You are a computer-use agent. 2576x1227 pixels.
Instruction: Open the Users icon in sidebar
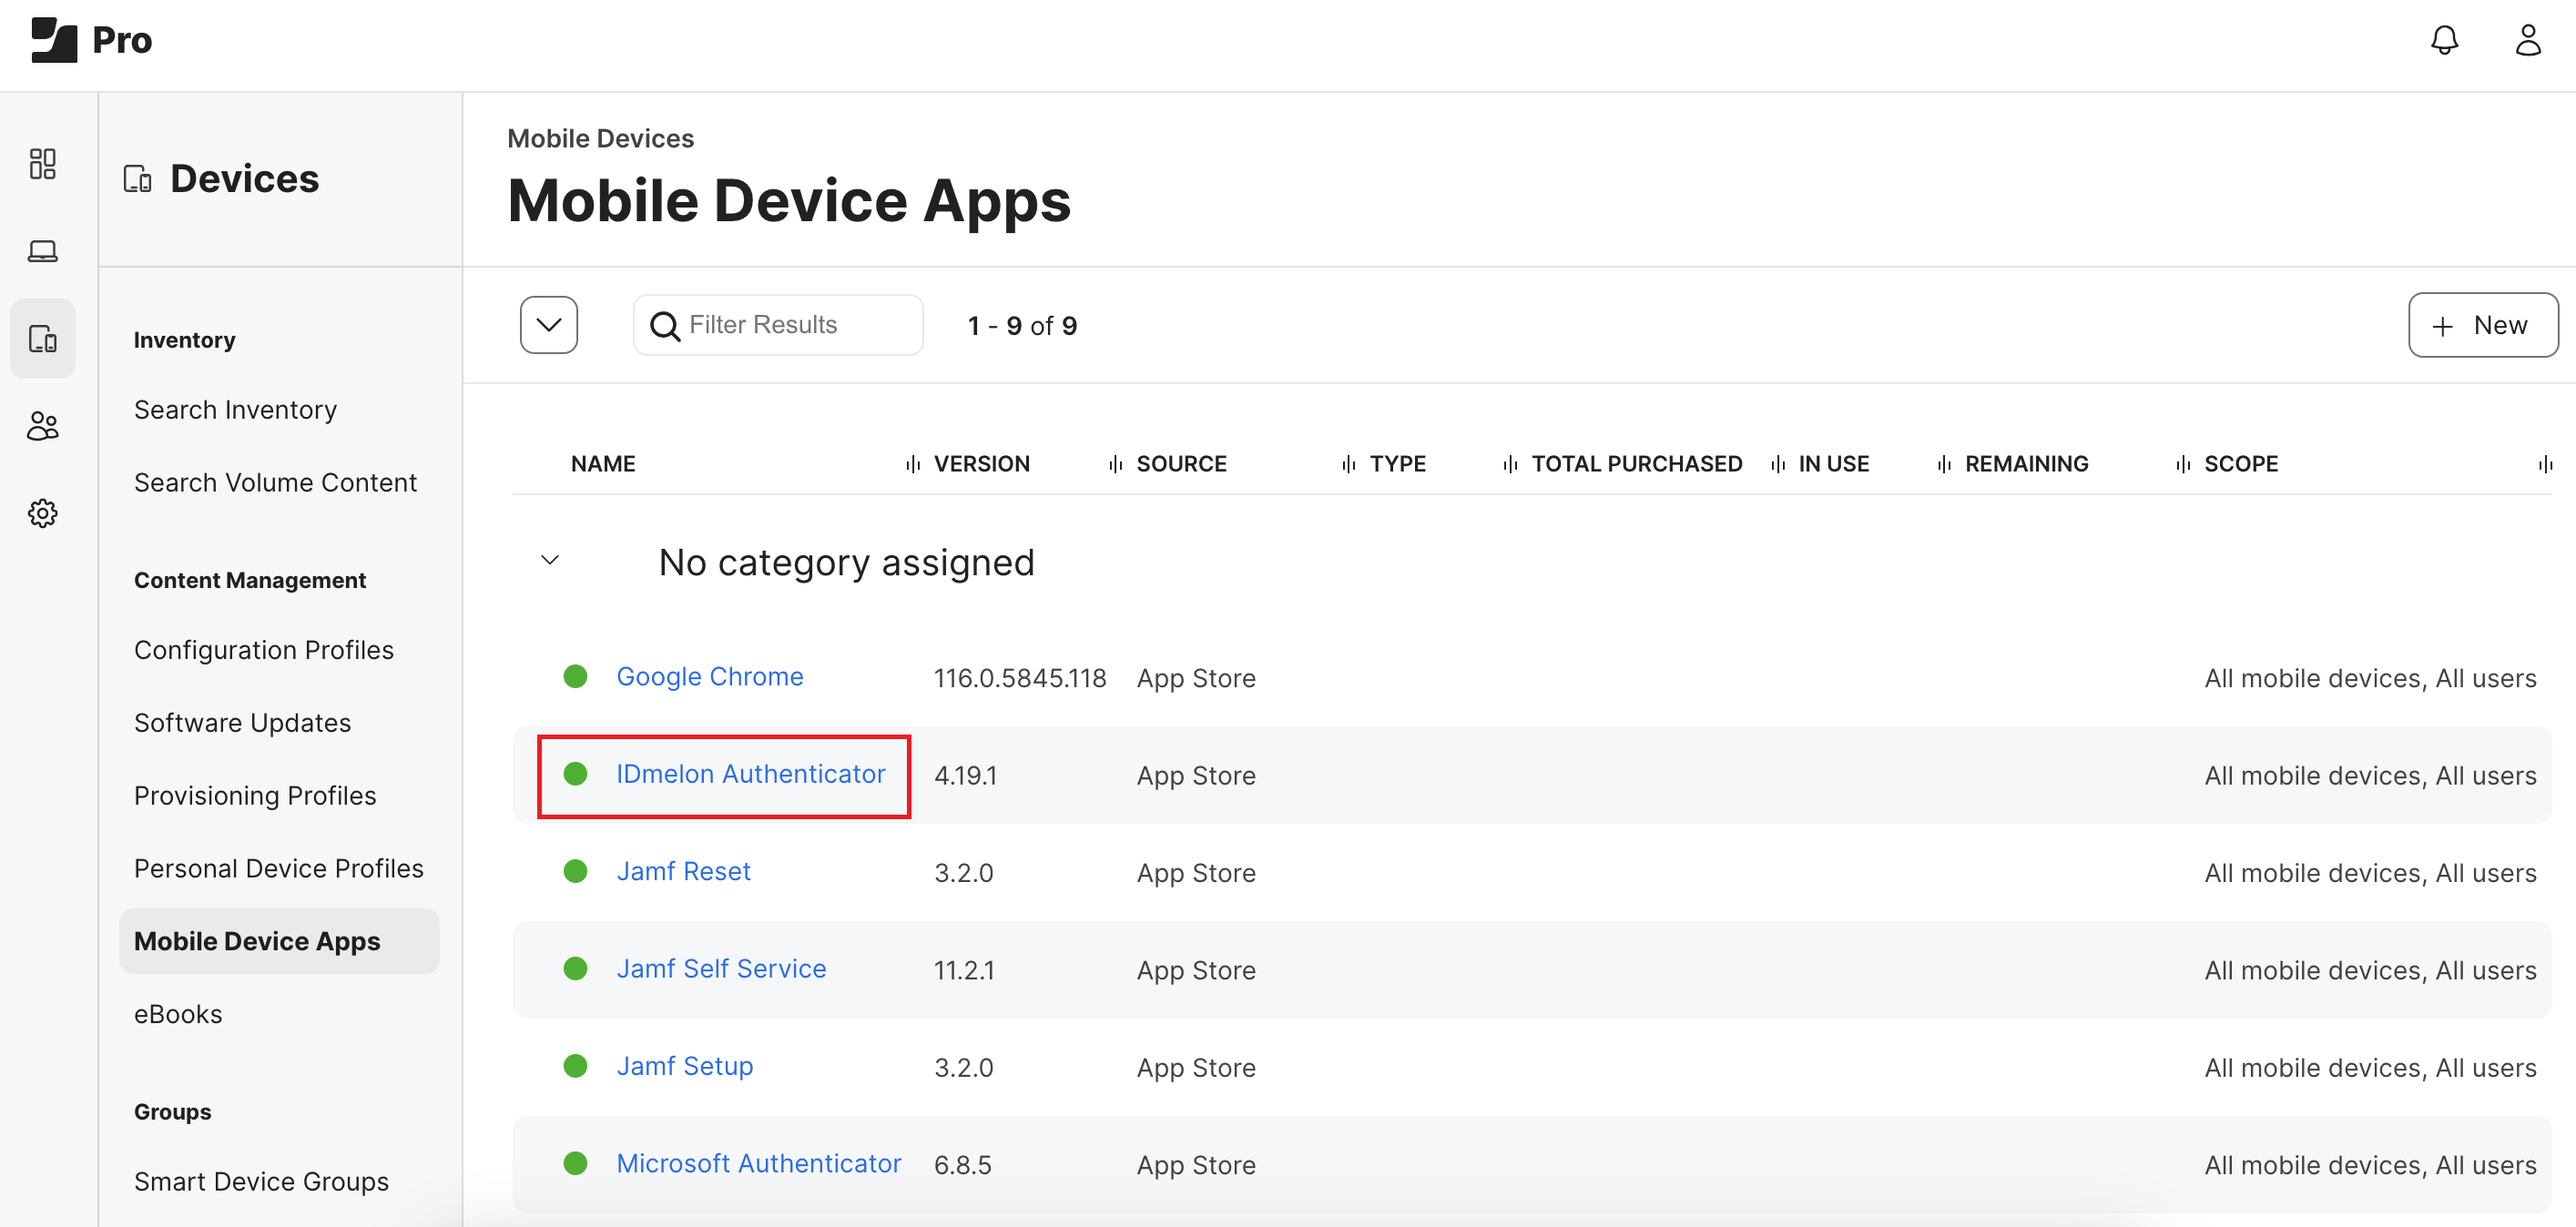(43, 426)
